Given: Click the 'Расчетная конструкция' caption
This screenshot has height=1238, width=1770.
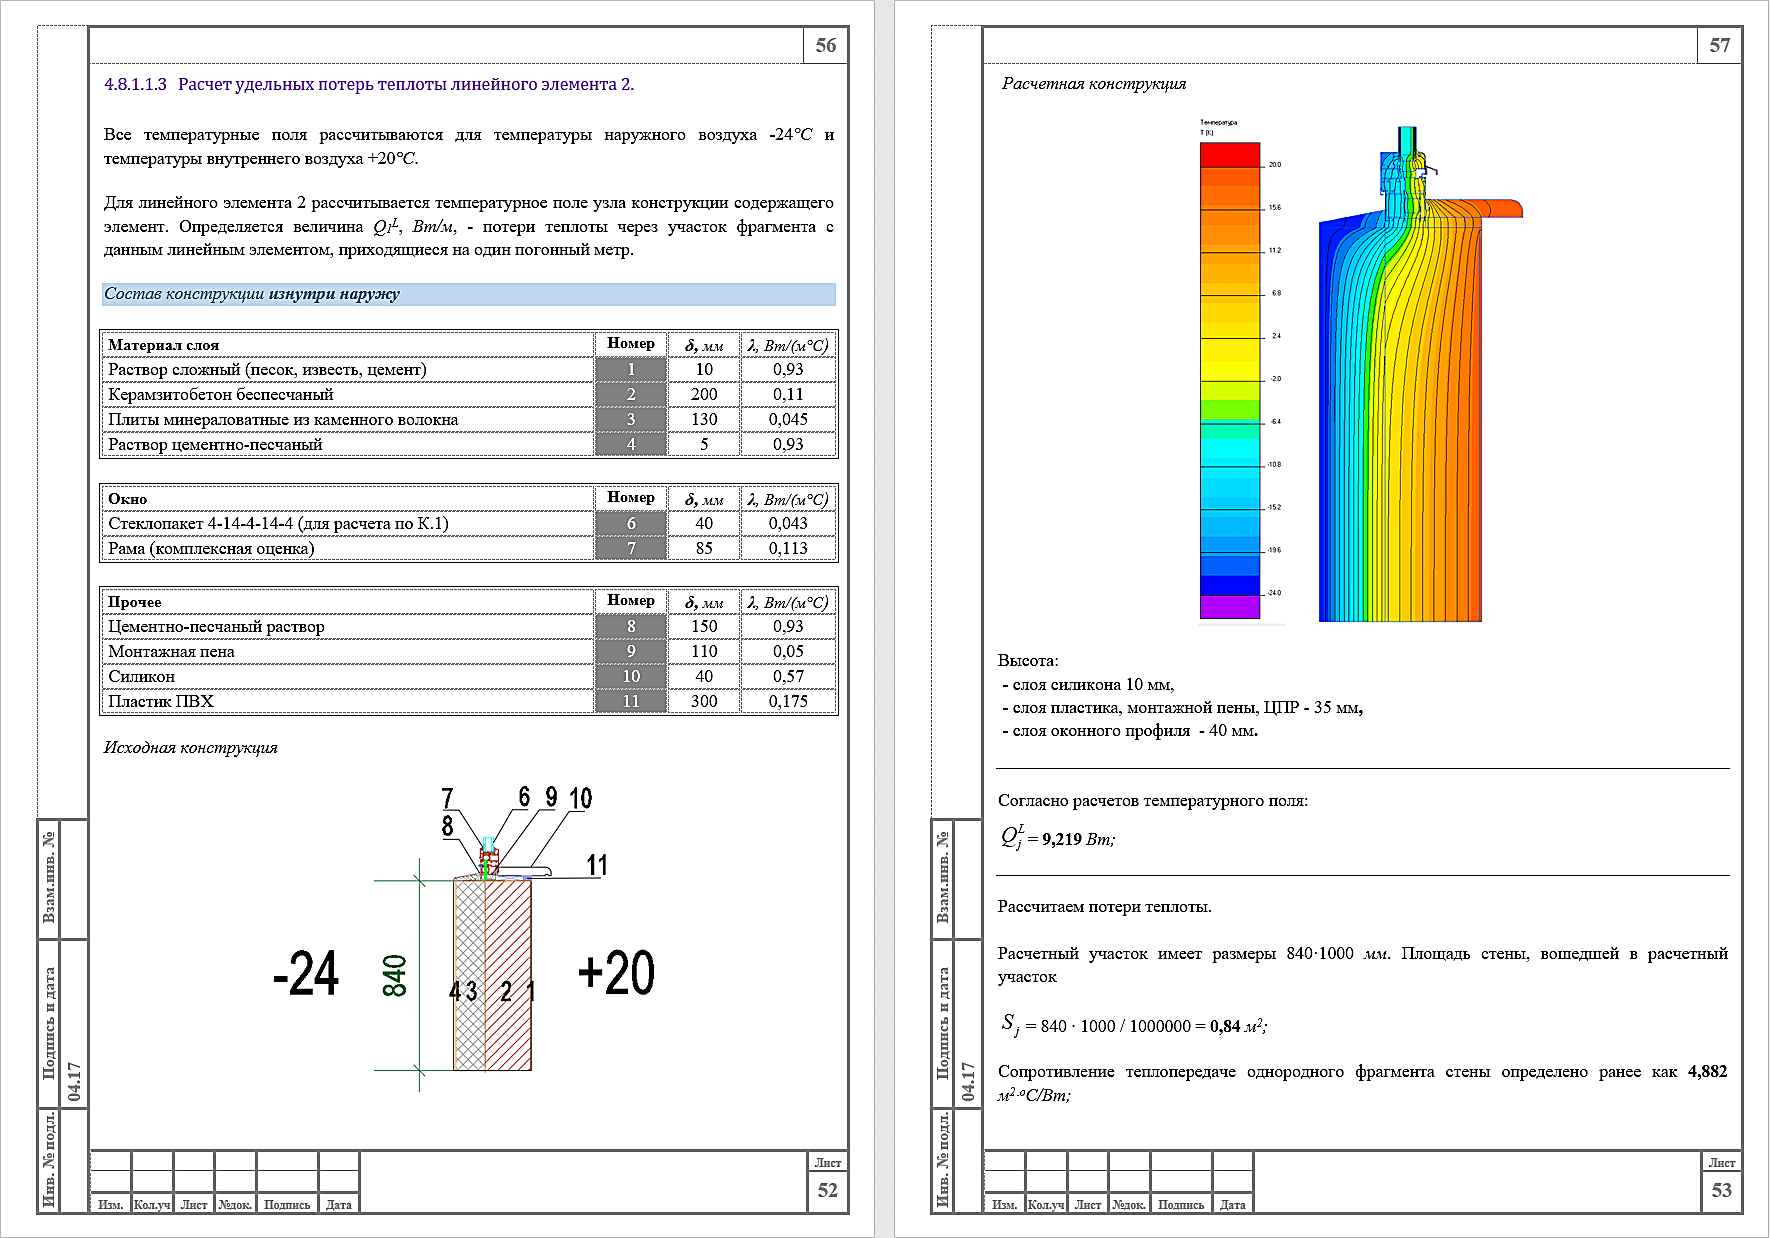Looking at the screenshot, I should point(1093,84).
